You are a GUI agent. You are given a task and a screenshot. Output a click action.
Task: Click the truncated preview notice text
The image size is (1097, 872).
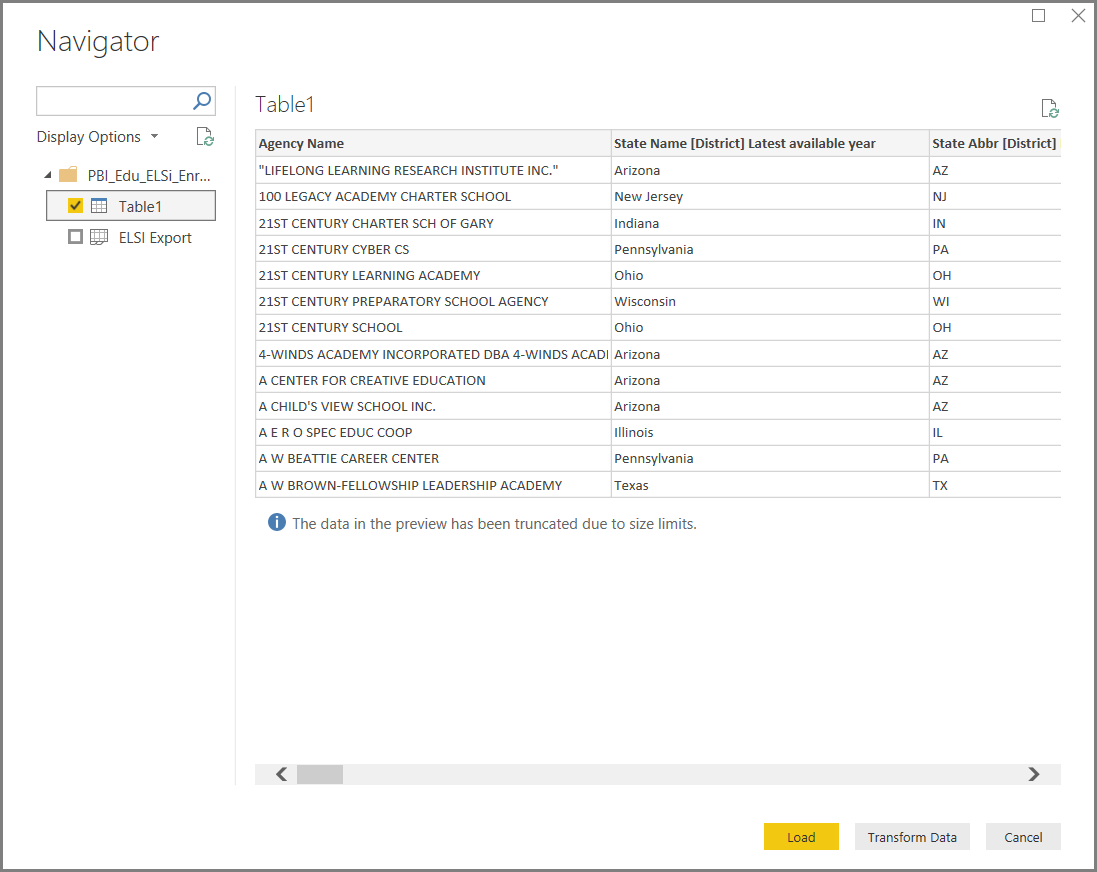(x=494, y=523)
